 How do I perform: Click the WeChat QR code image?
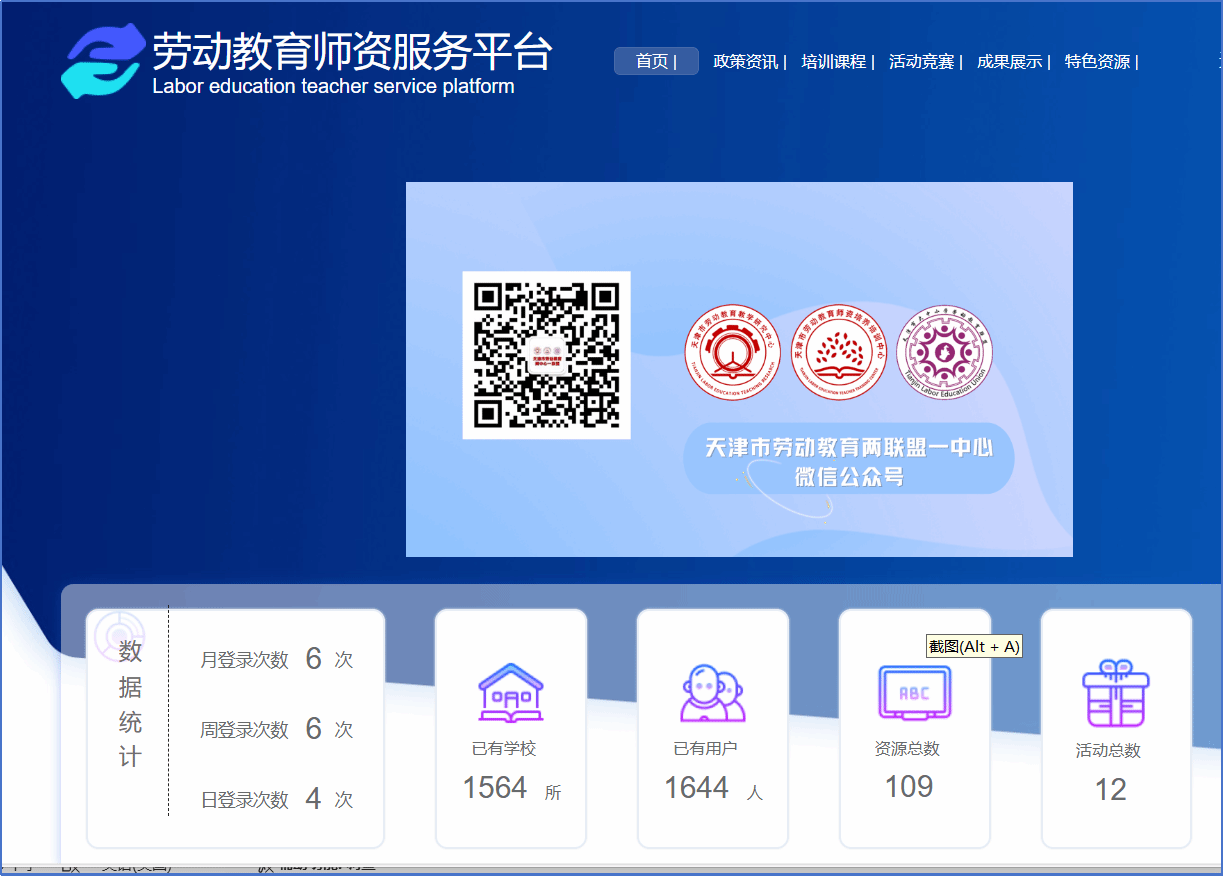546,355
